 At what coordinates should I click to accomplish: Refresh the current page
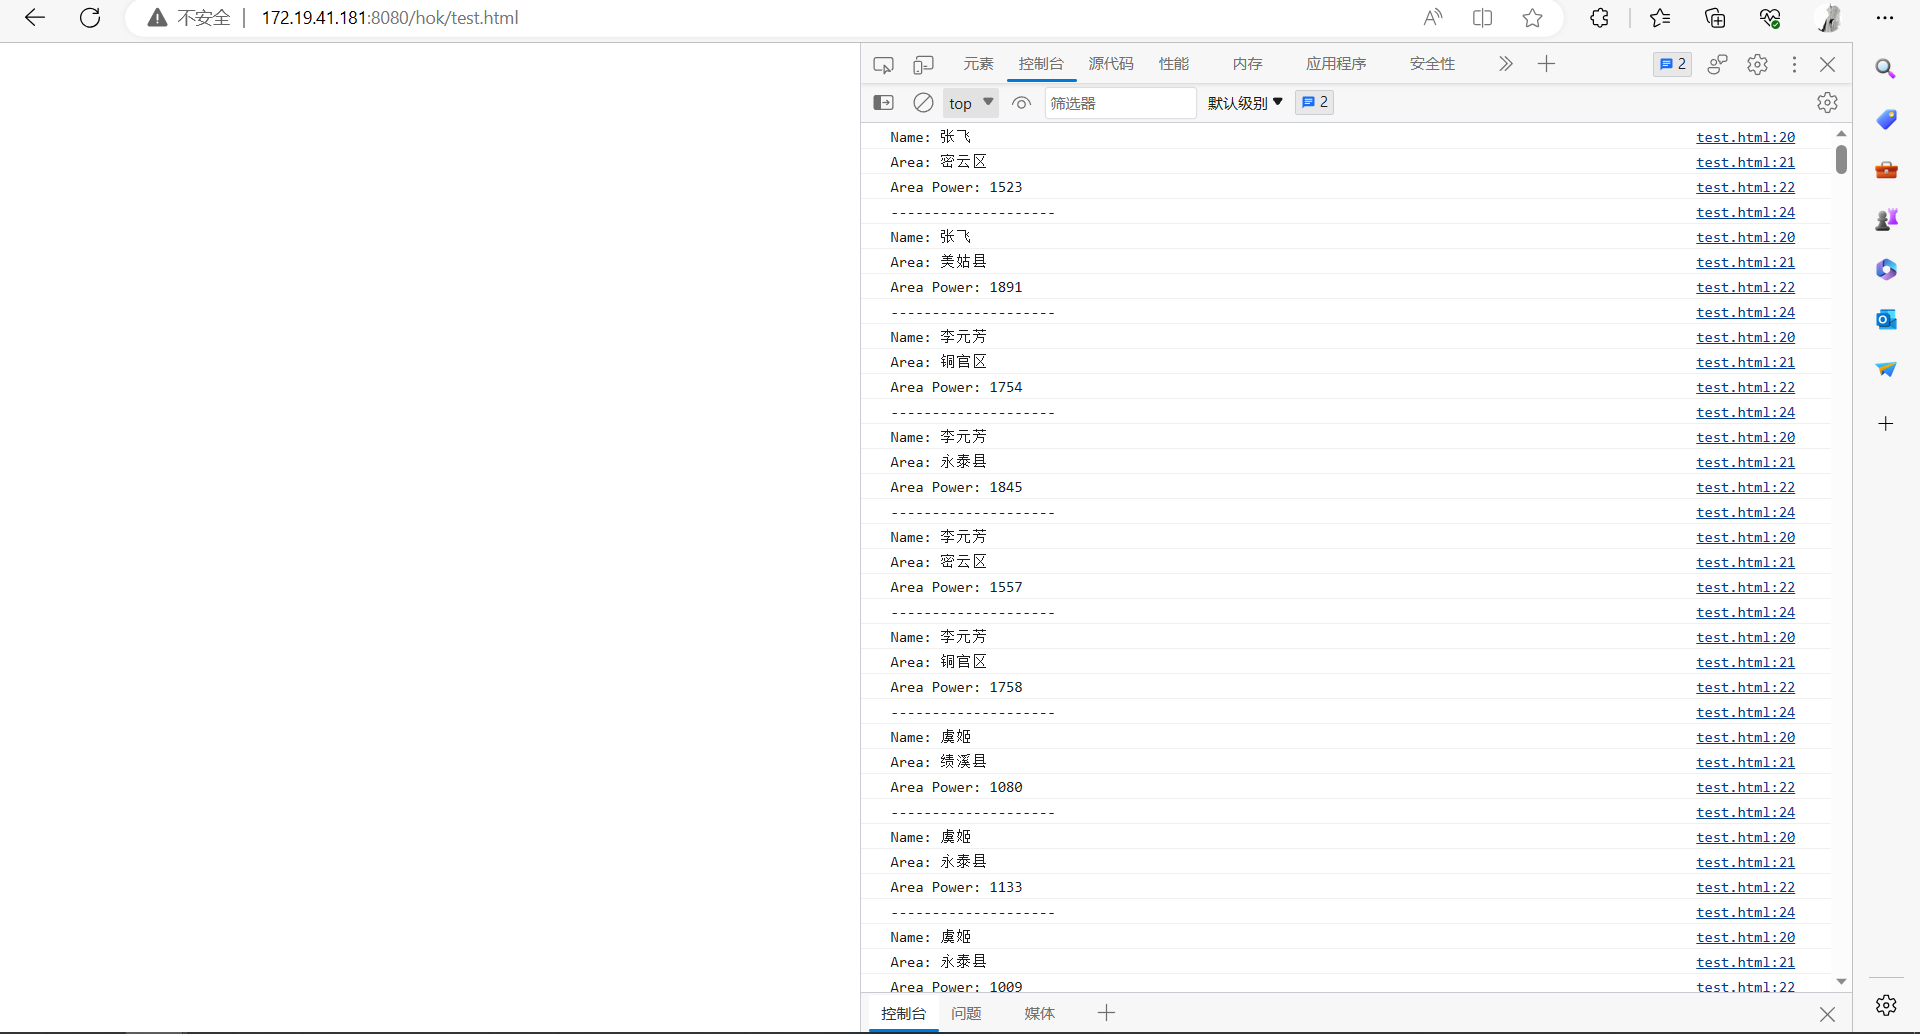click(90, 18)
